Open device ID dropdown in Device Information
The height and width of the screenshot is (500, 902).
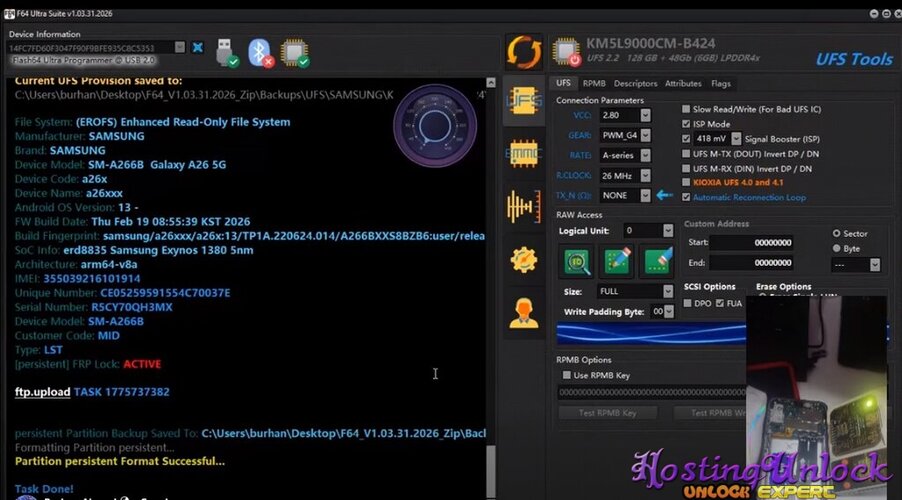tap(180, 47)
